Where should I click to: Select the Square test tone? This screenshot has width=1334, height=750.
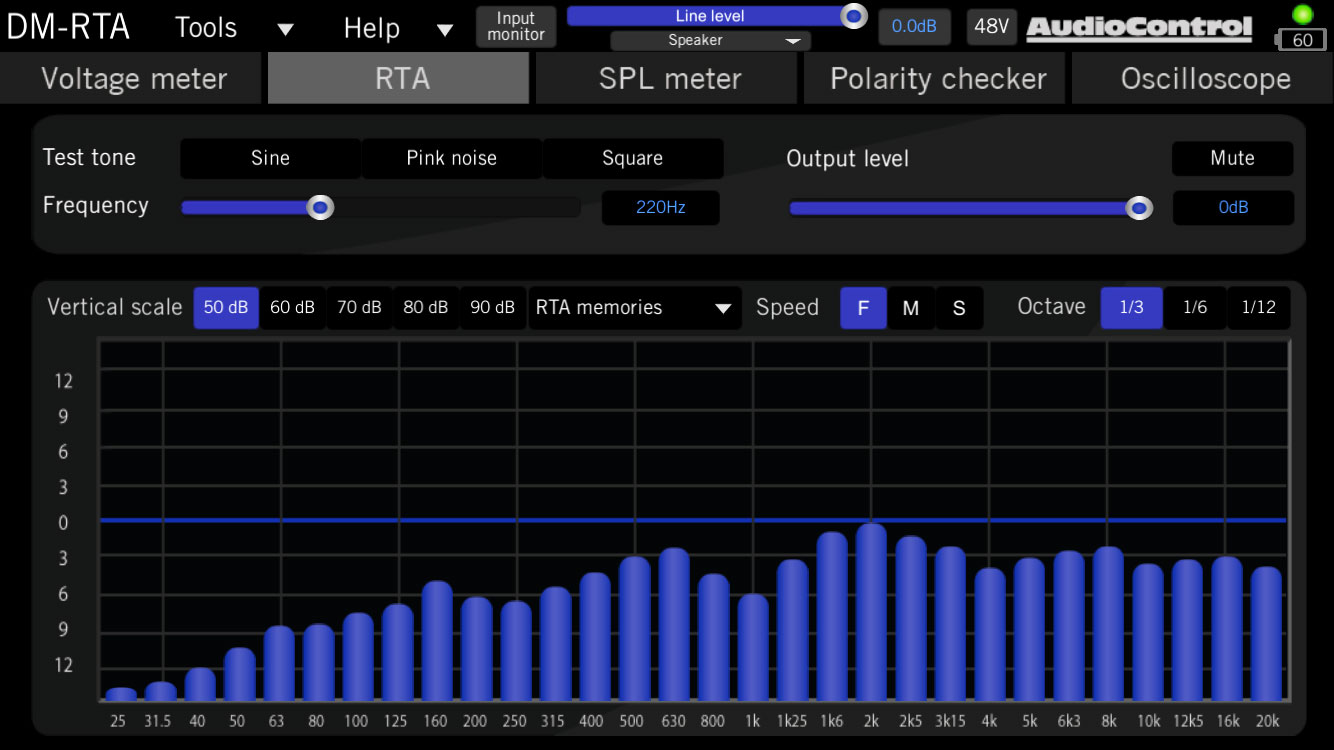[633, 158]
